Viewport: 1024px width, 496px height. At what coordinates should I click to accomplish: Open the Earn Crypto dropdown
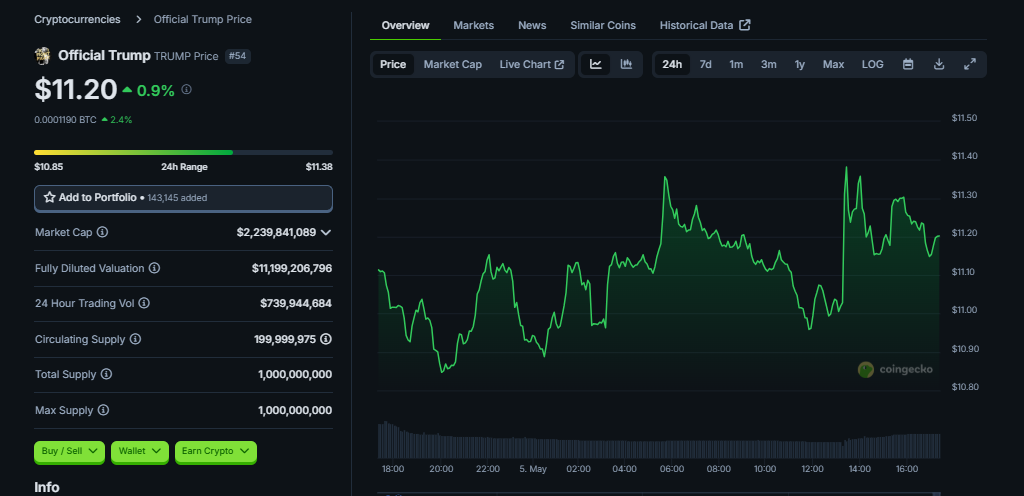(x=216, y=451)
